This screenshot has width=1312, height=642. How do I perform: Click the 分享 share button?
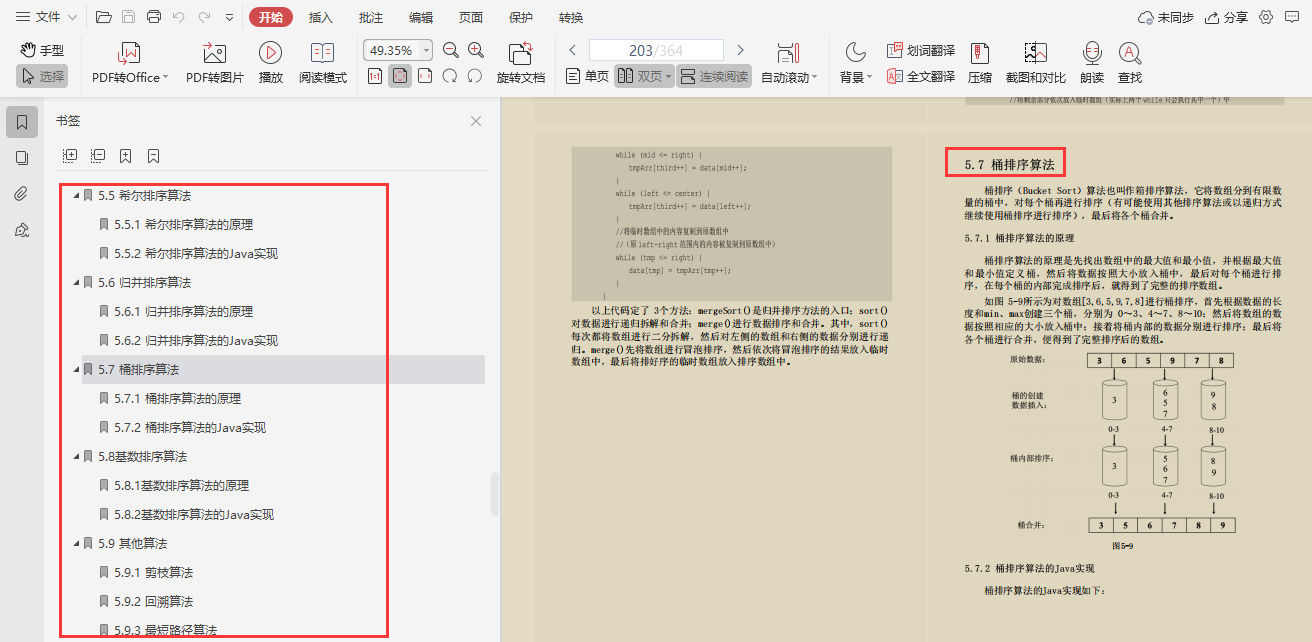pyautogui.click(x=1227, y=17)
